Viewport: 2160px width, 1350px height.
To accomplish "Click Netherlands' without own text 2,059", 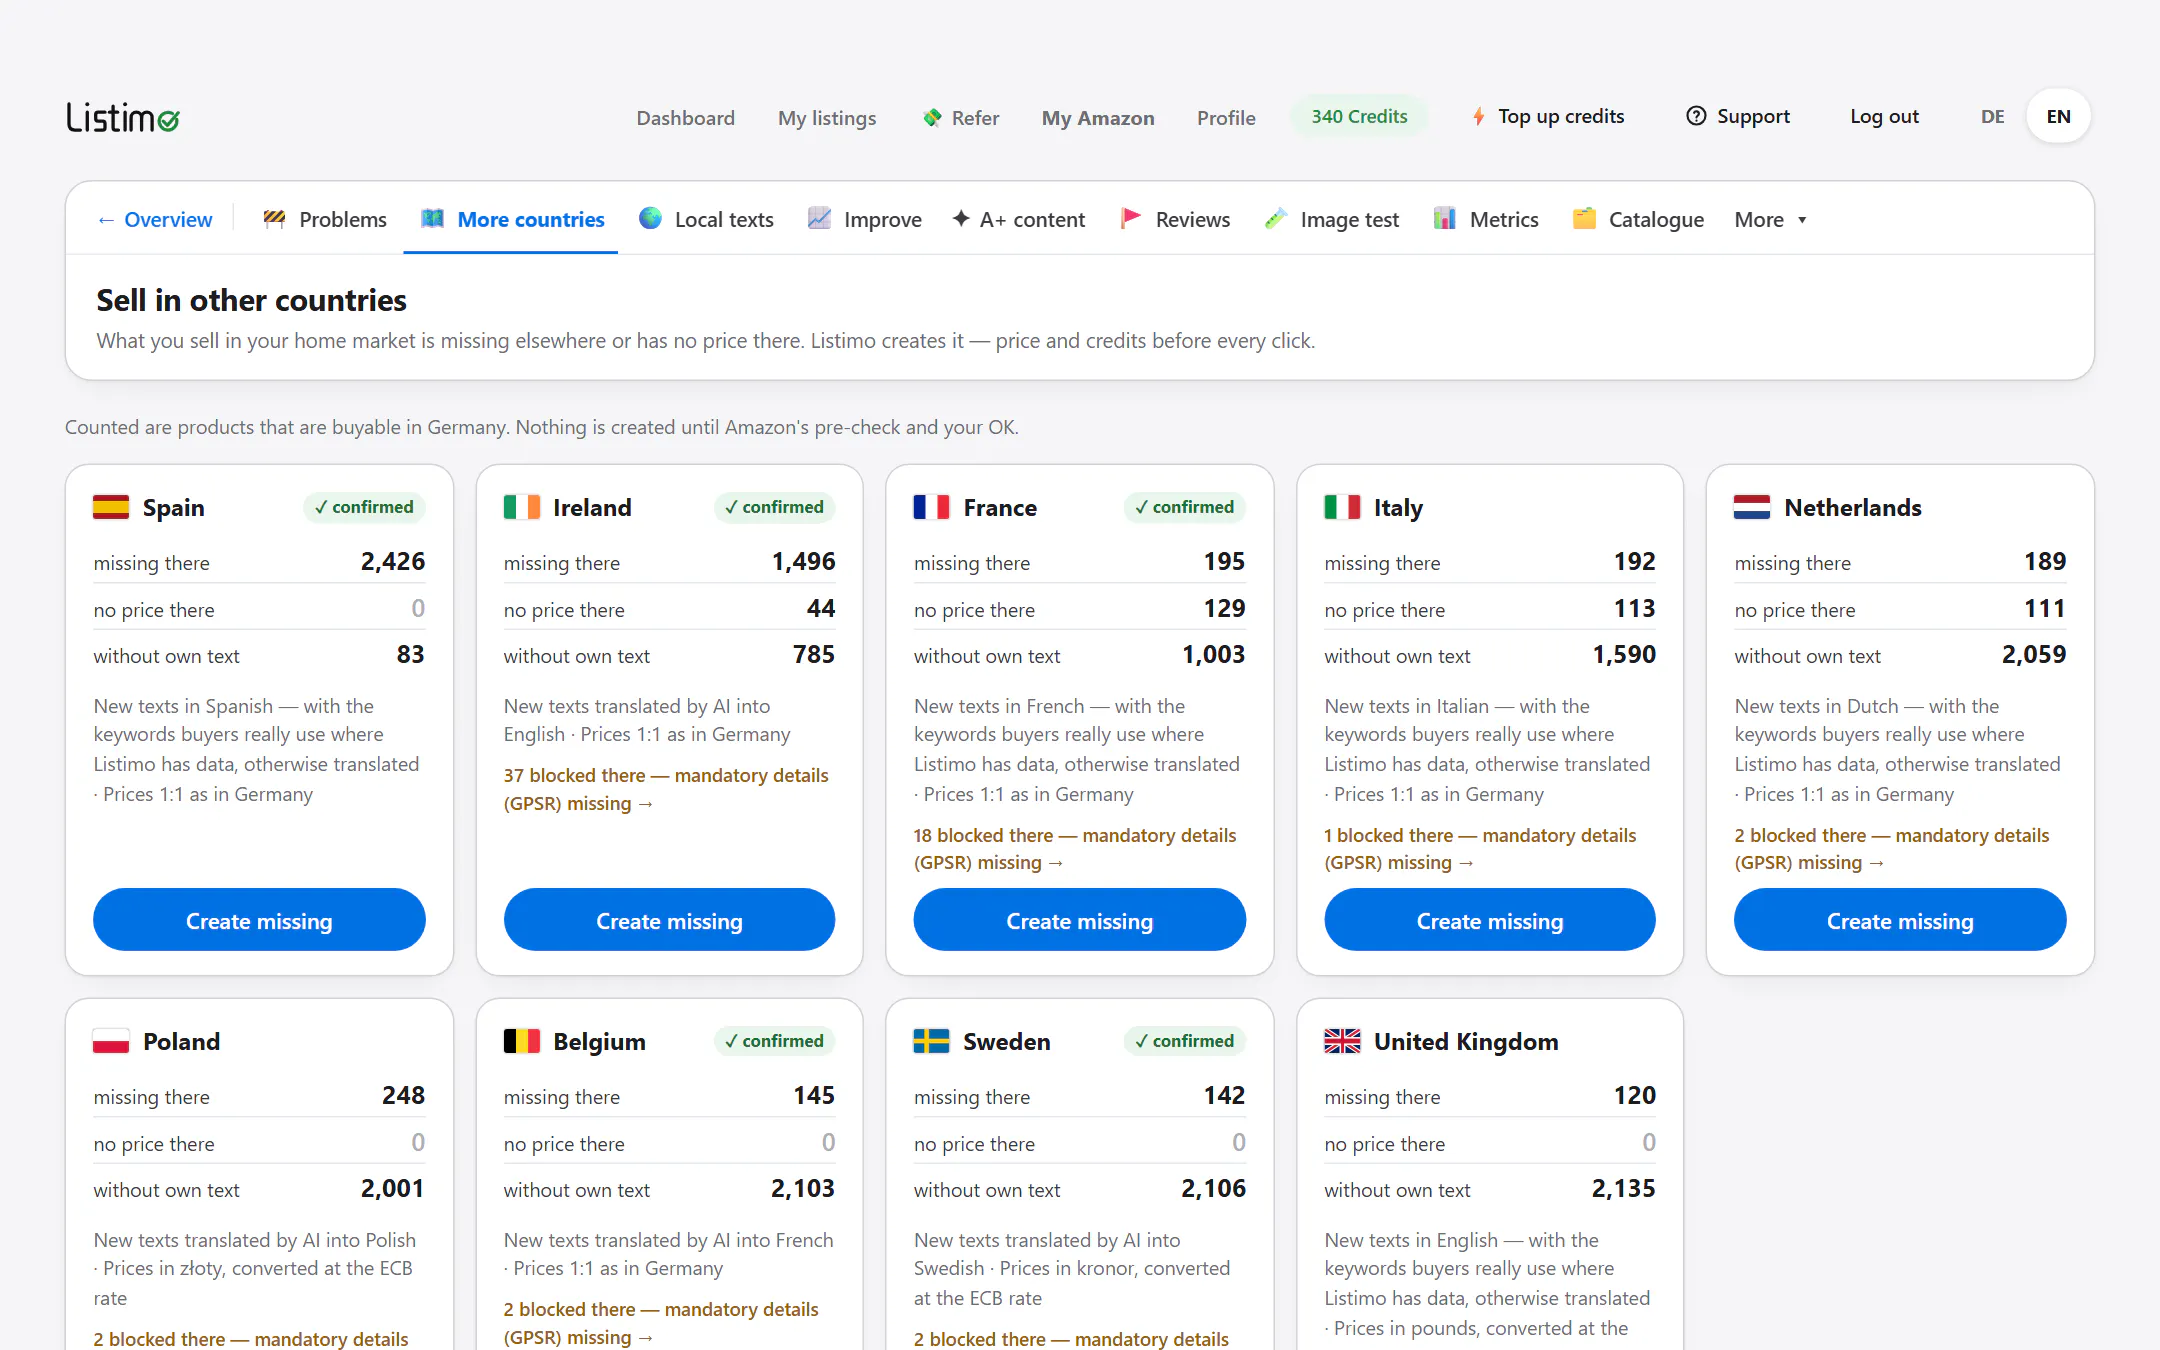I will pyautogui.click(x=2033, y=655).
